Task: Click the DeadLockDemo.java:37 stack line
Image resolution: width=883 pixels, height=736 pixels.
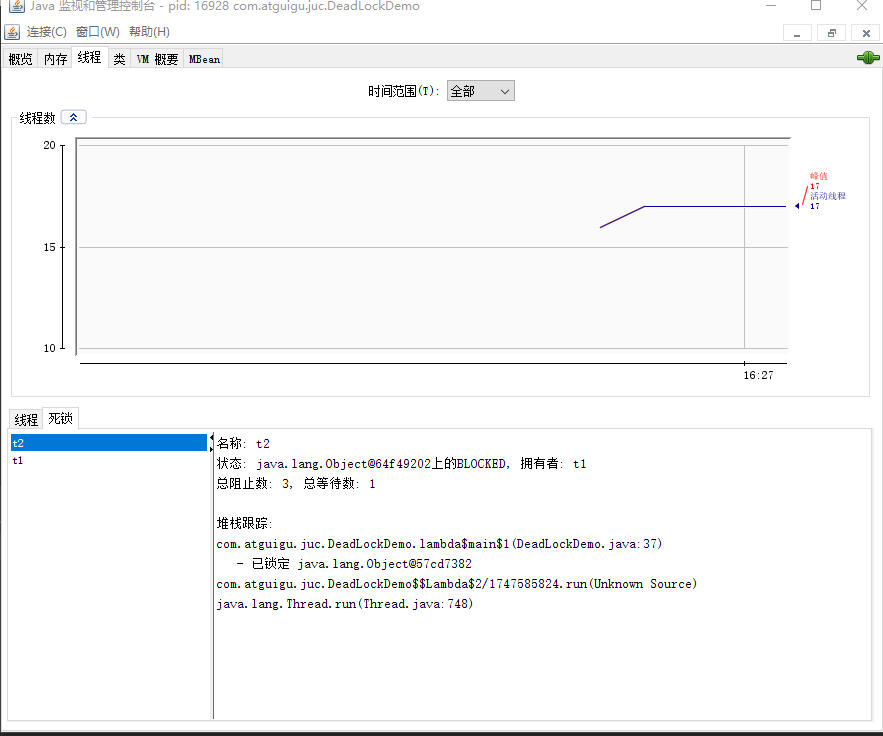Action: [x=439, y=544]
